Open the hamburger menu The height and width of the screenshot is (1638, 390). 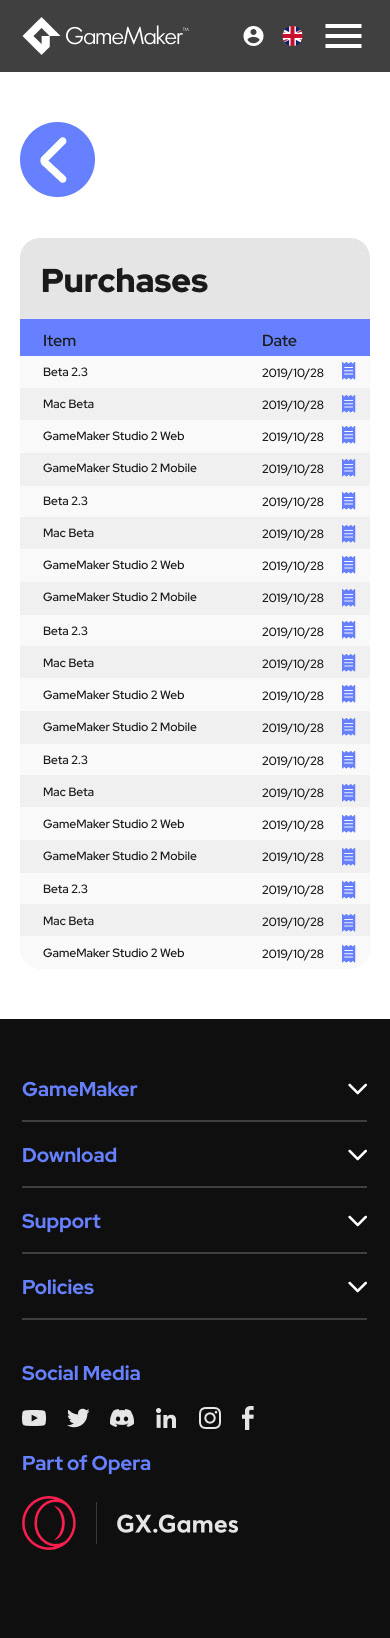tap(344, 36)
